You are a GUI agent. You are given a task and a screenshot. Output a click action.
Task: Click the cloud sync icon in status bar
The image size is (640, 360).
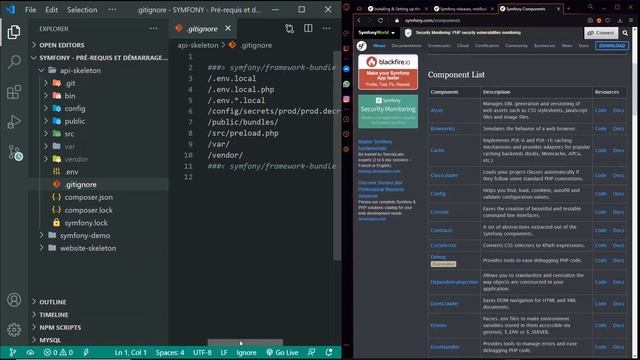coord(30,353)
